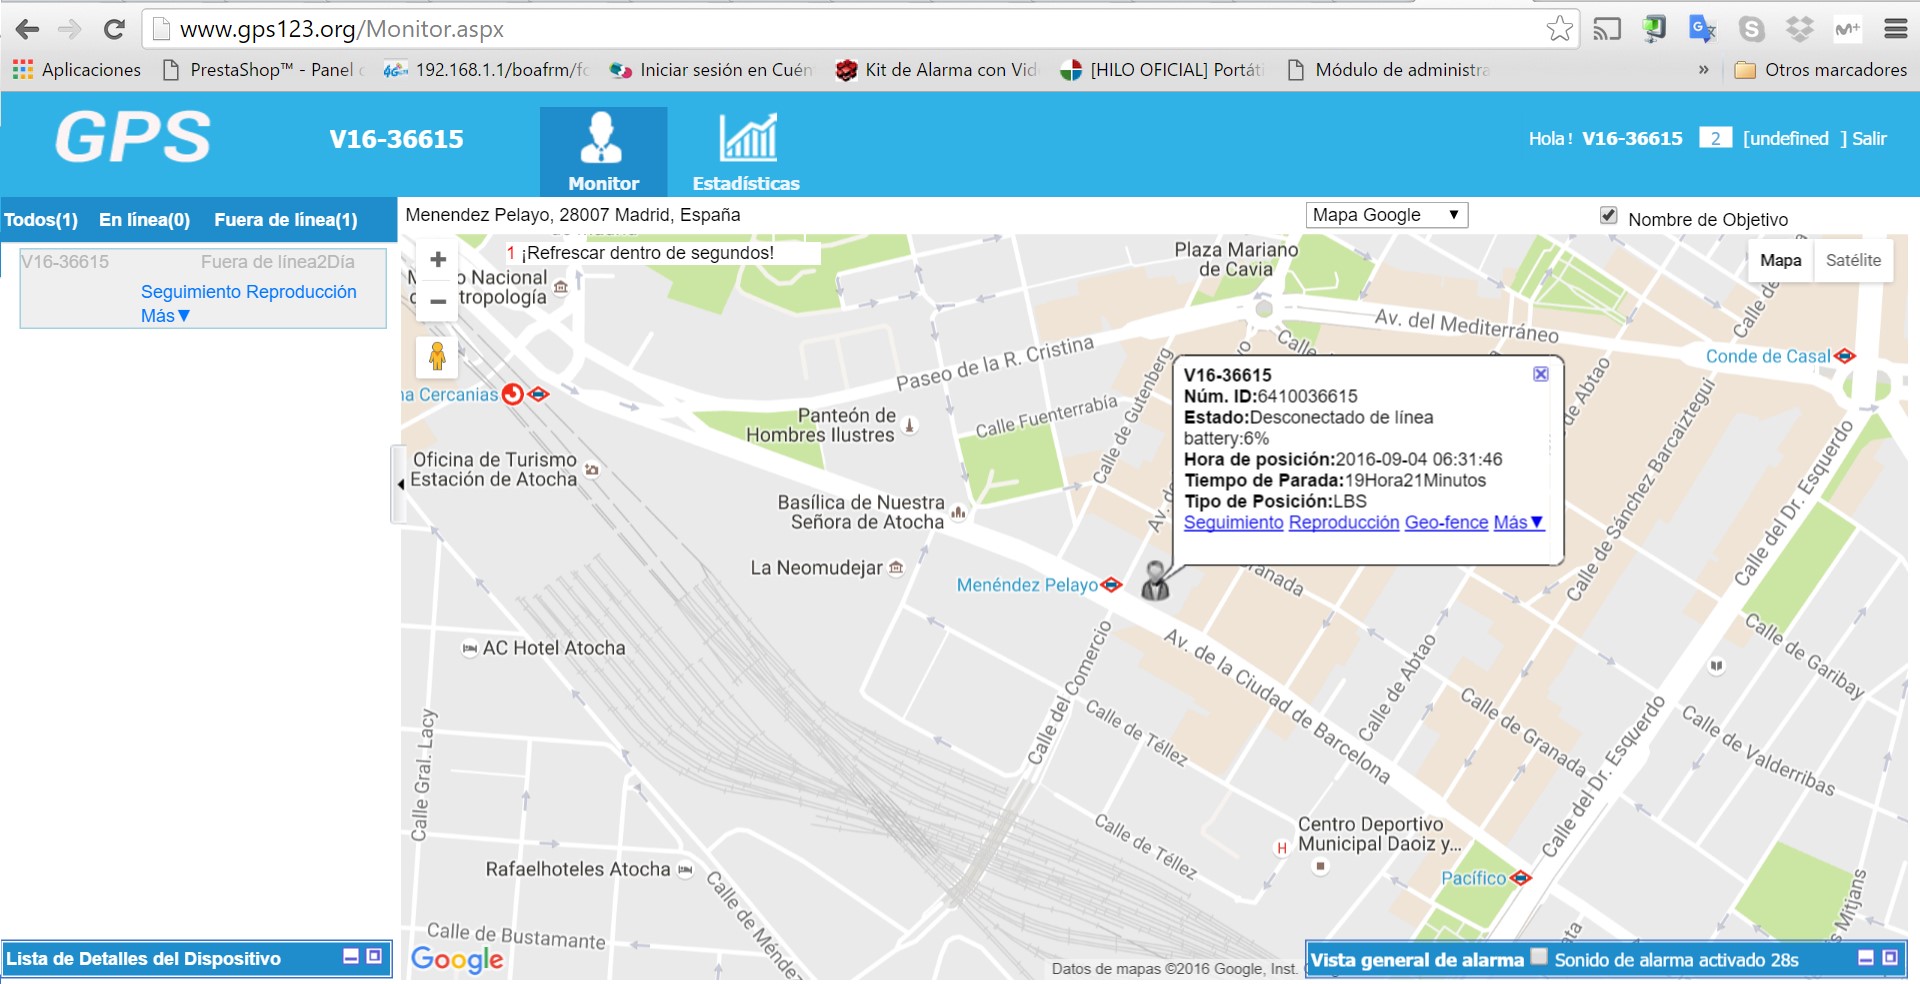The height and width of the screenshot is (984, 1920).
Task: Collapse the left device panel arrow
Action: [x=399, y=485]
